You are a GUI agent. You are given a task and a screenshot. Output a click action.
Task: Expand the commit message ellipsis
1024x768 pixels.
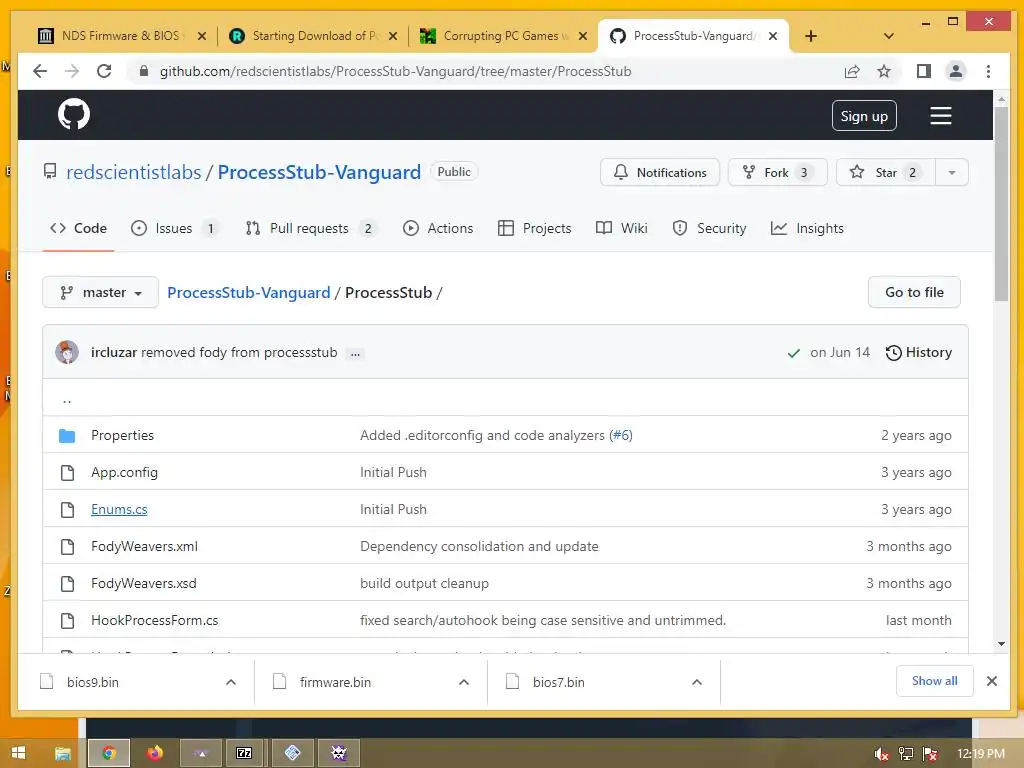pyautogui.click(x=355, y=353)
